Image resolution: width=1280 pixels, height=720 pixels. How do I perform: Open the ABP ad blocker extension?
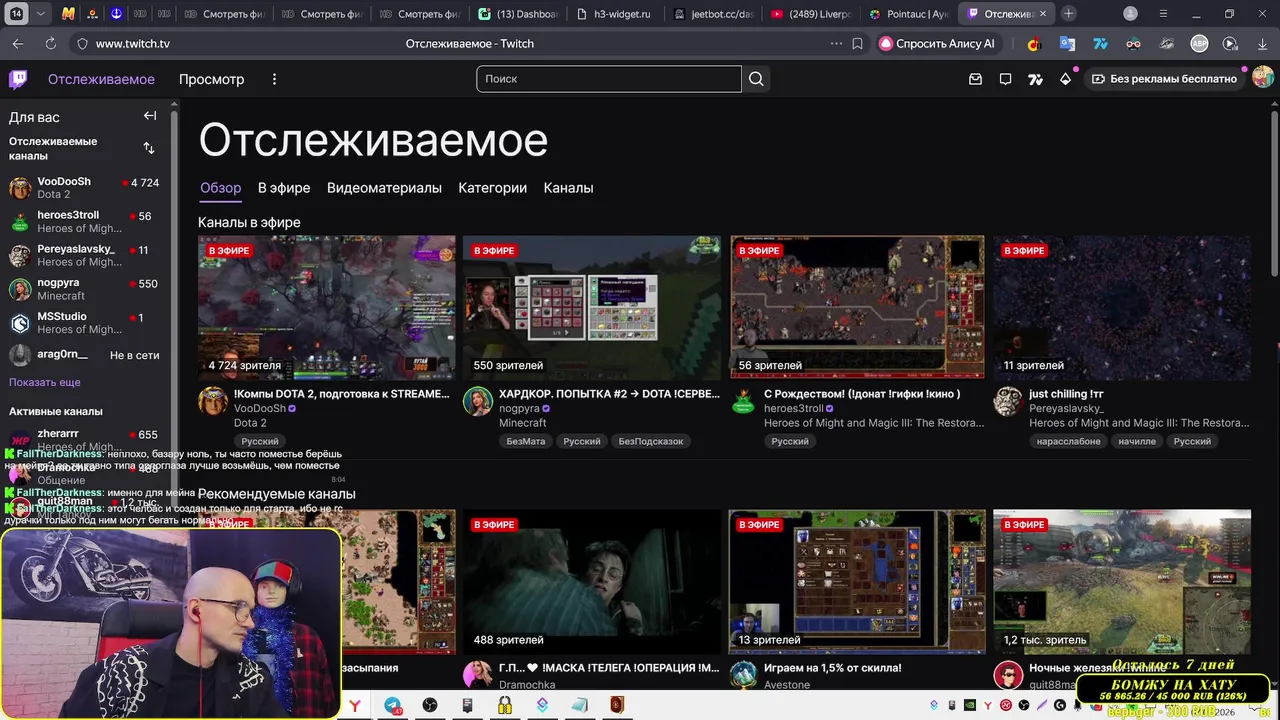coord(1199,44)
